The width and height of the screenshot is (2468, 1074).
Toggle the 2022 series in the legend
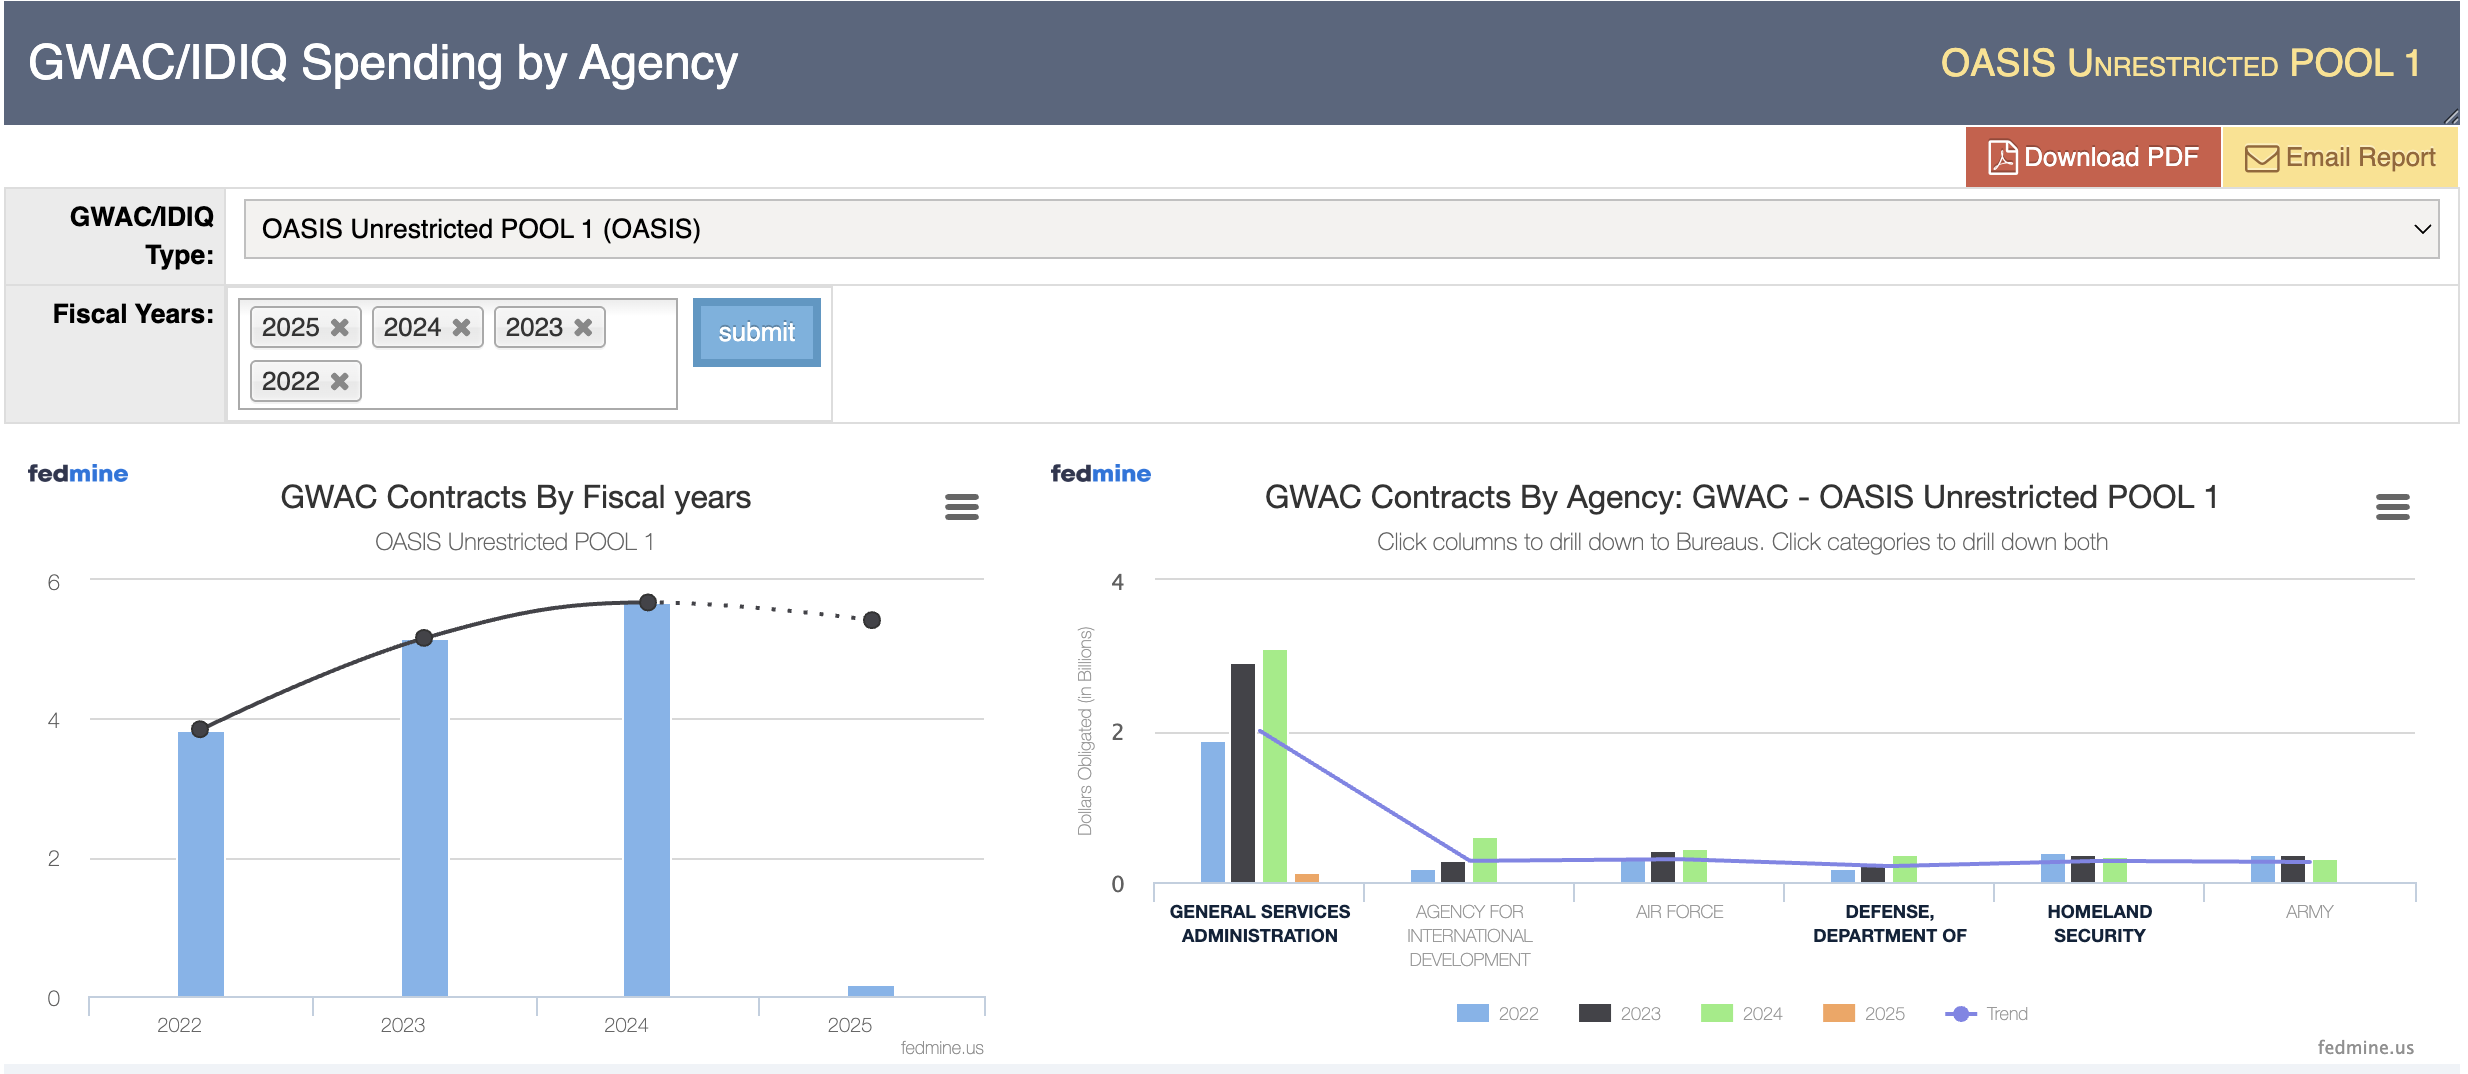(1498, 1014)
